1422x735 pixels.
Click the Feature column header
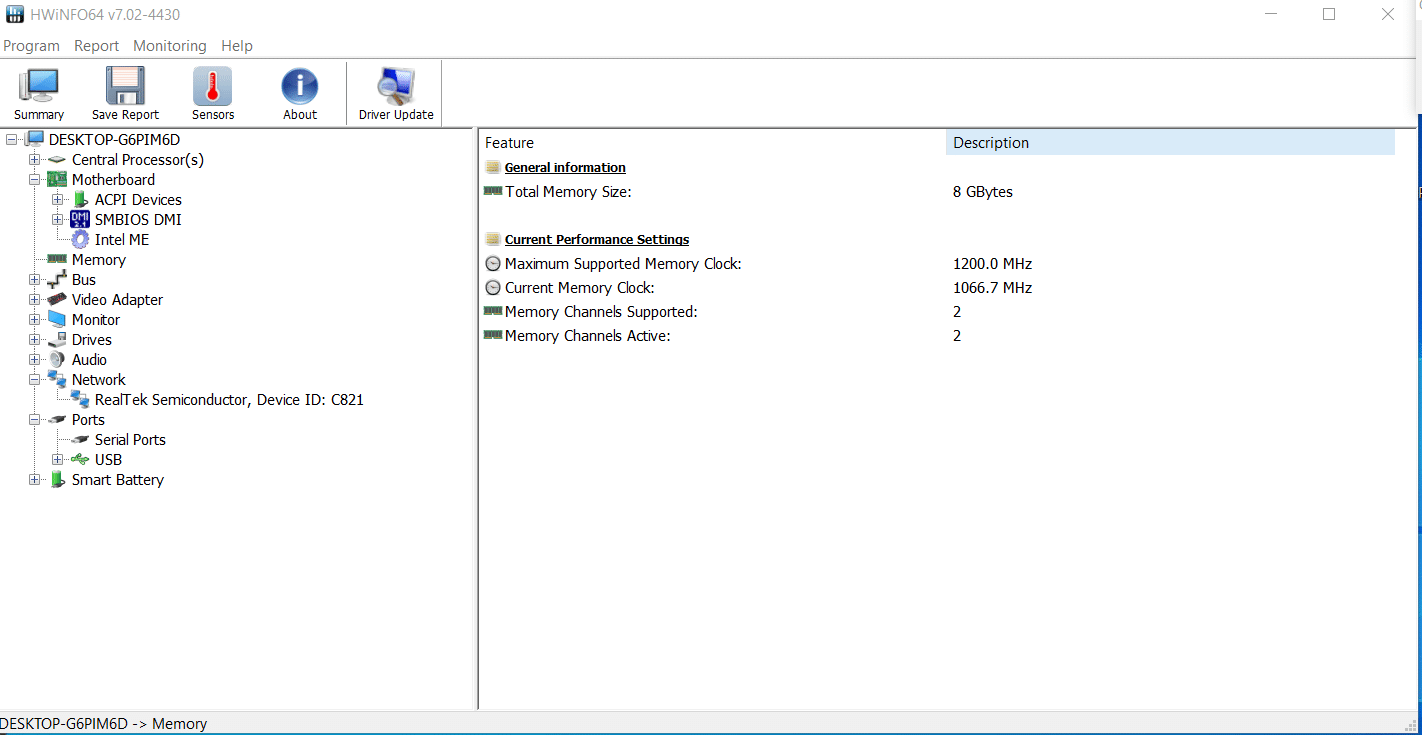(x=712, y=142)
